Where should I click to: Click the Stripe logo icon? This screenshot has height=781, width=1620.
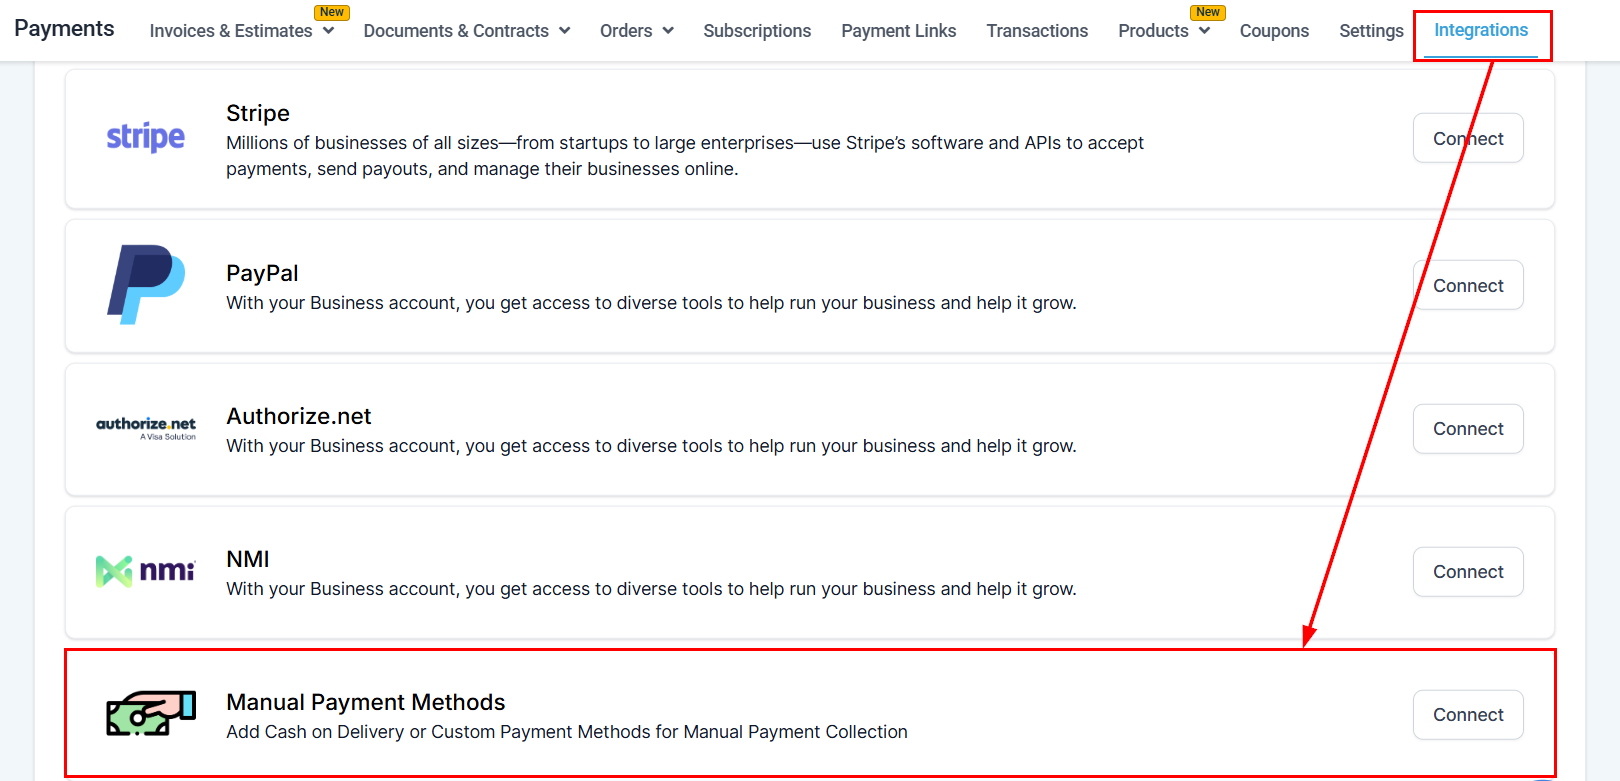(146, 137)
